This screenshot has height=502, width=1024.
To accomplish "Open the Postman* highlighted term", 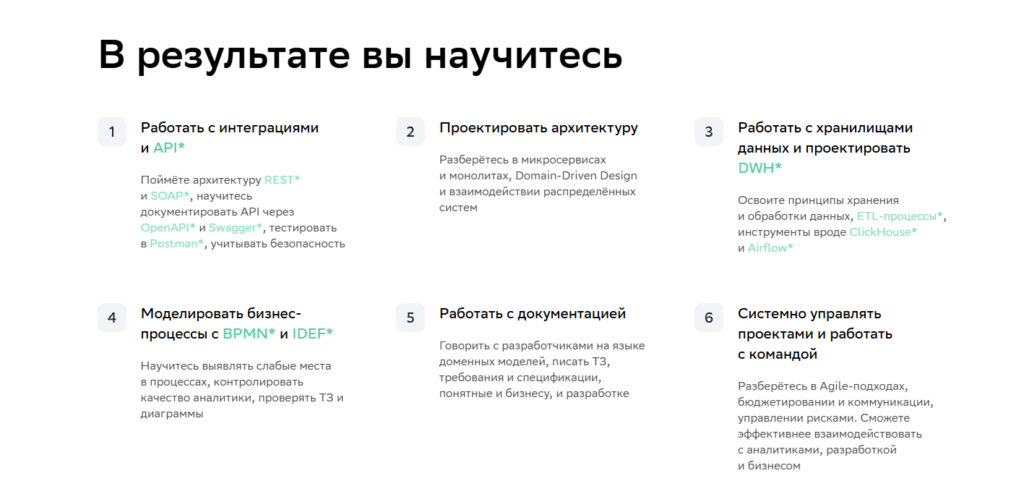I will [x=177, y=243].
